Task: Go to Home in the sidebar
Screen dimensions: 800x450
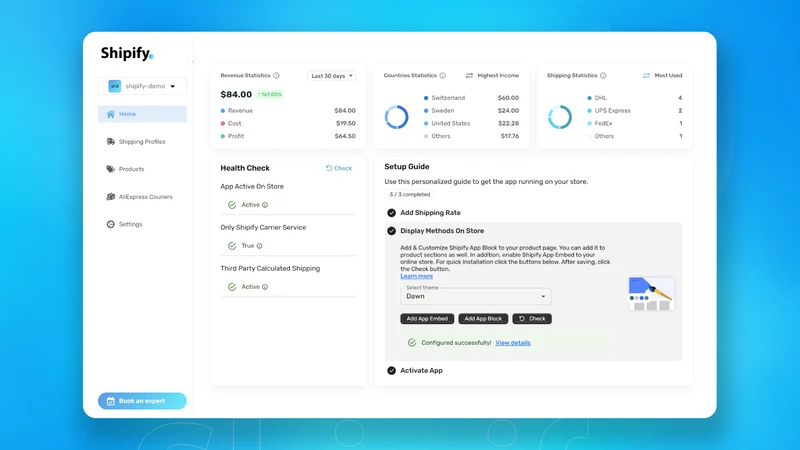Action: coord(142,114)
